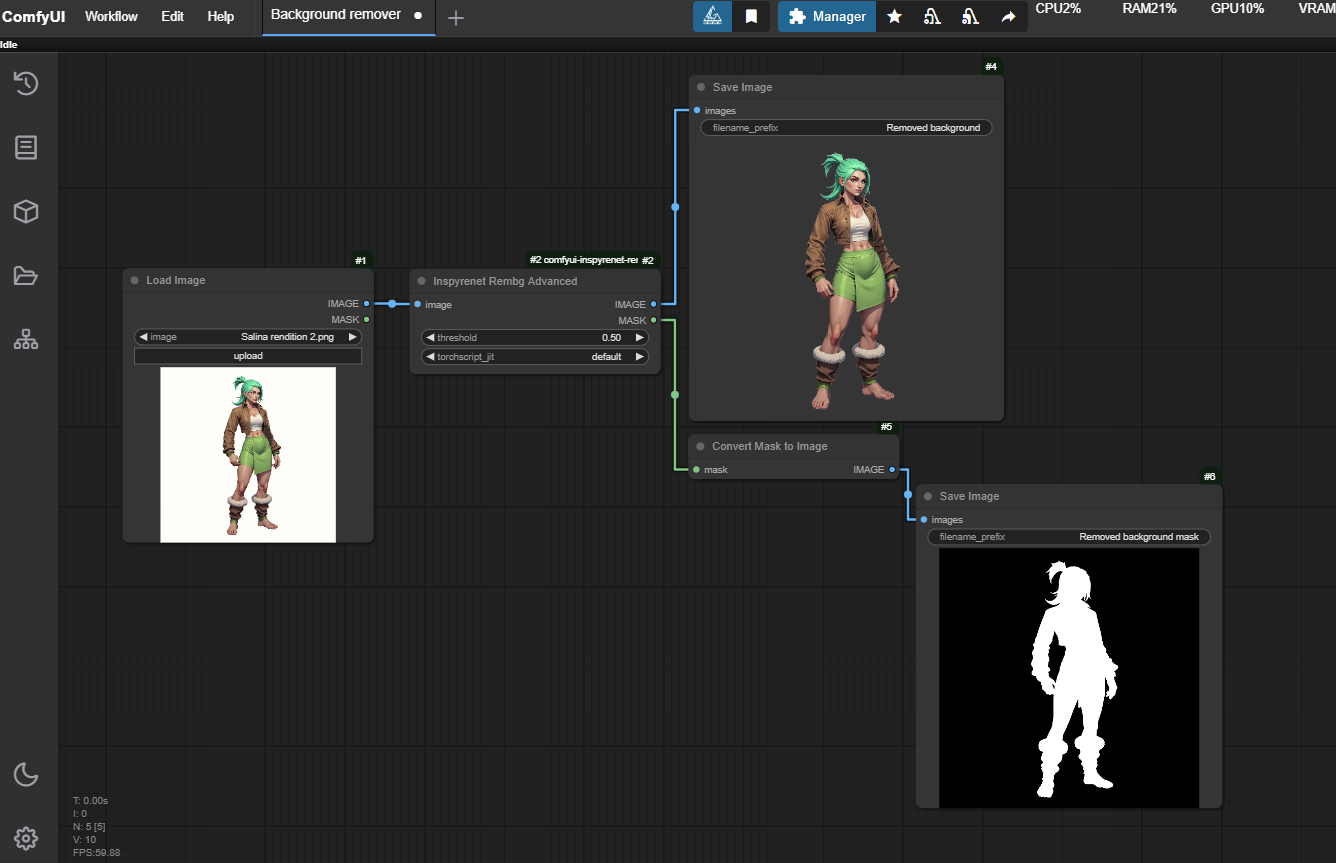Click the bookmark icon in the top toolbar
The height and width of the screenshot is (863, 1336).
click(751, 17)
